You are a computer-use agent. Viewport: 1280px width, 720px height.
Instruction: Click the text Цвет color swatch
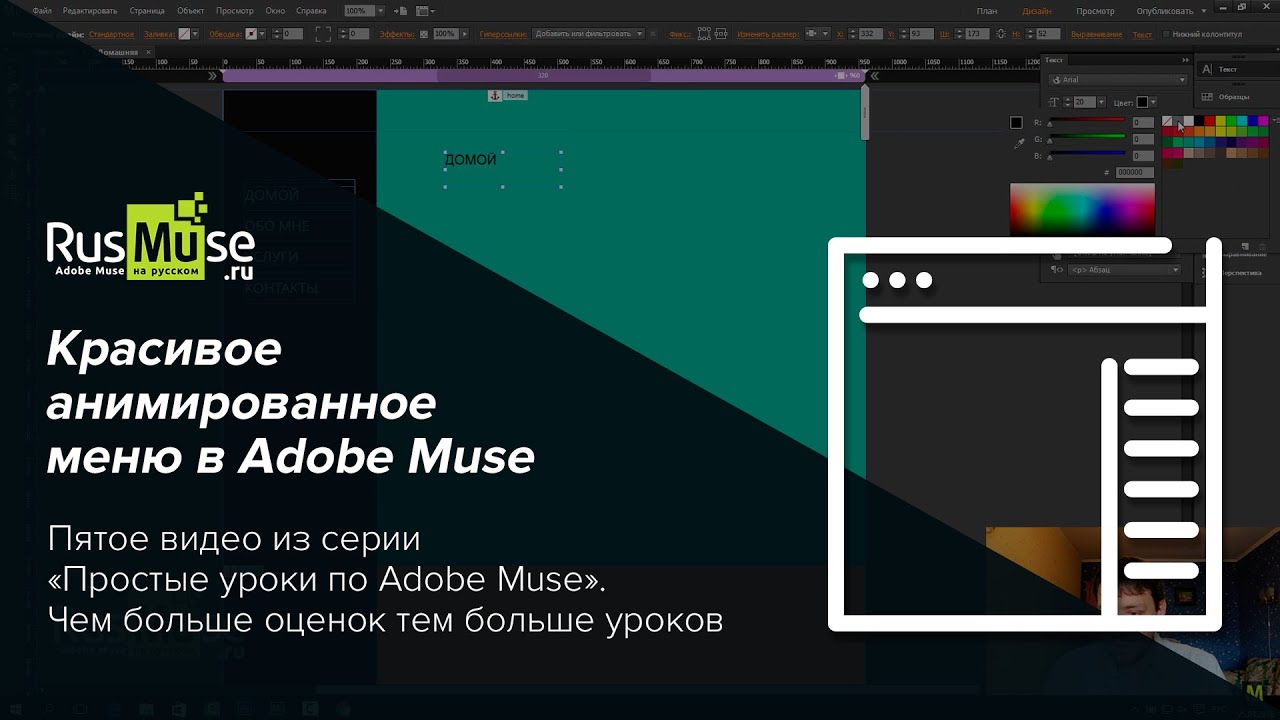click(1142, 102)
